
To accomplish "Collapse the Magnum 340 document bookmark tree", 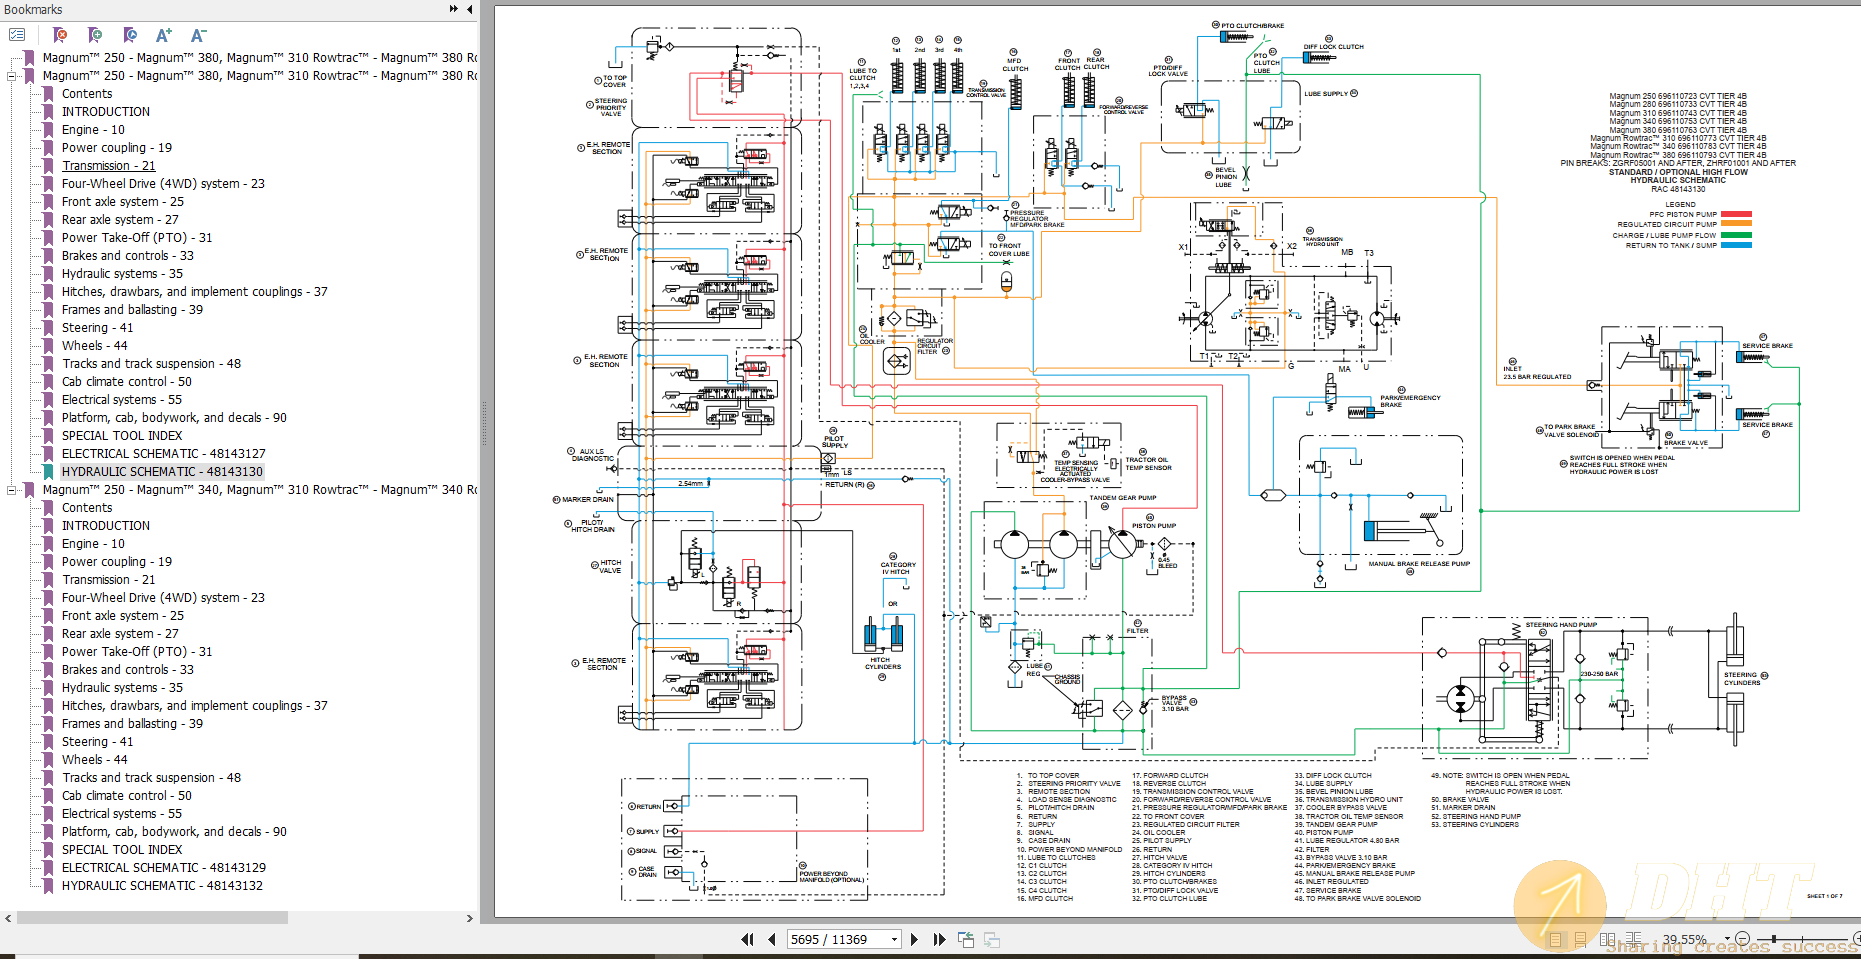I will (x=10, y=489).
